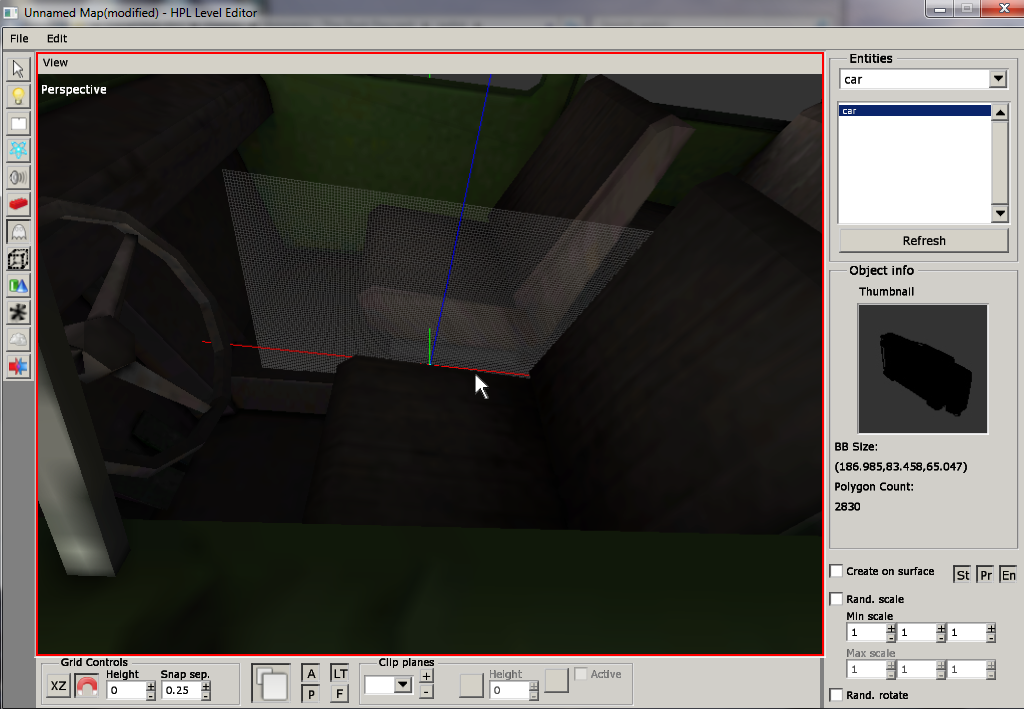Screen dimensions: 1024x709
Task: Enable Create on surface checkbox
Action: [x=836, y=571]
